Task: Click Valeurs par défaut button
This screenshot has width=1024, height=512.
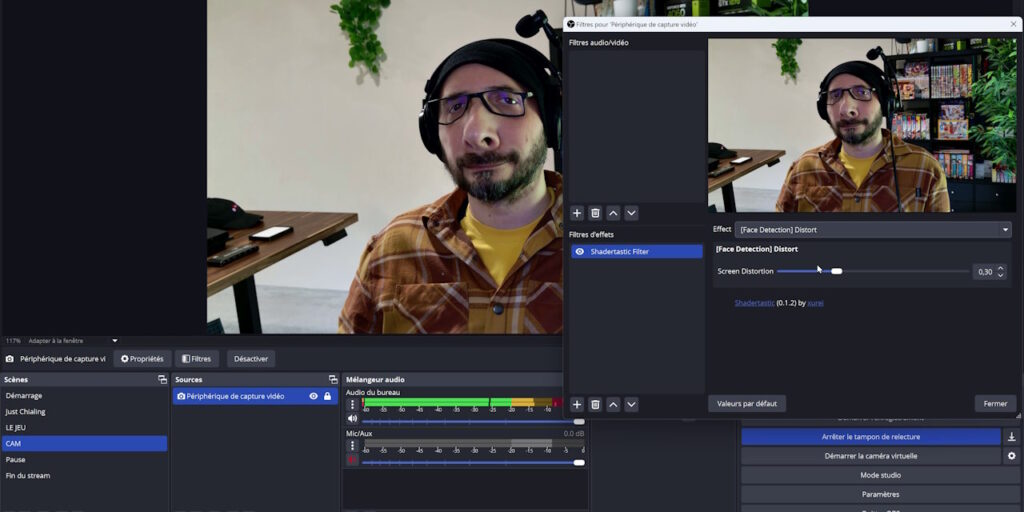Action: 747,404
